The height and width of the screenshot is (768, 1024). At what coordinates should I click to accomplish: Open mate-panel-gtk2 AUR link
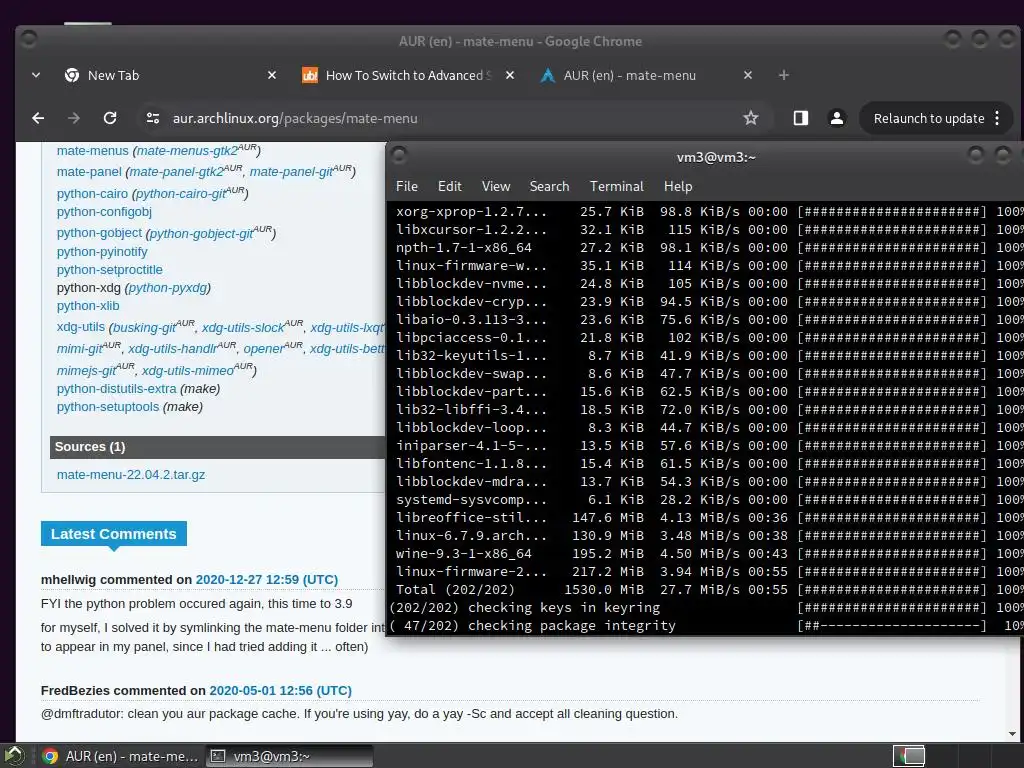[x=177, y=172]
